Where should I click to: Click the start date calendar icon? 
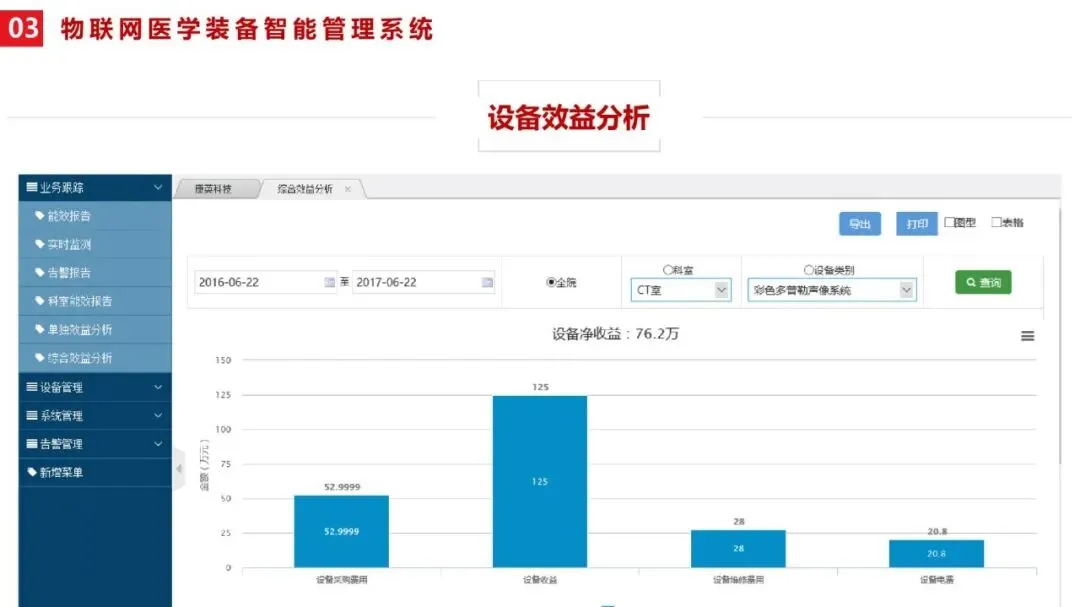pyautogui.click(x=329, y=282)
